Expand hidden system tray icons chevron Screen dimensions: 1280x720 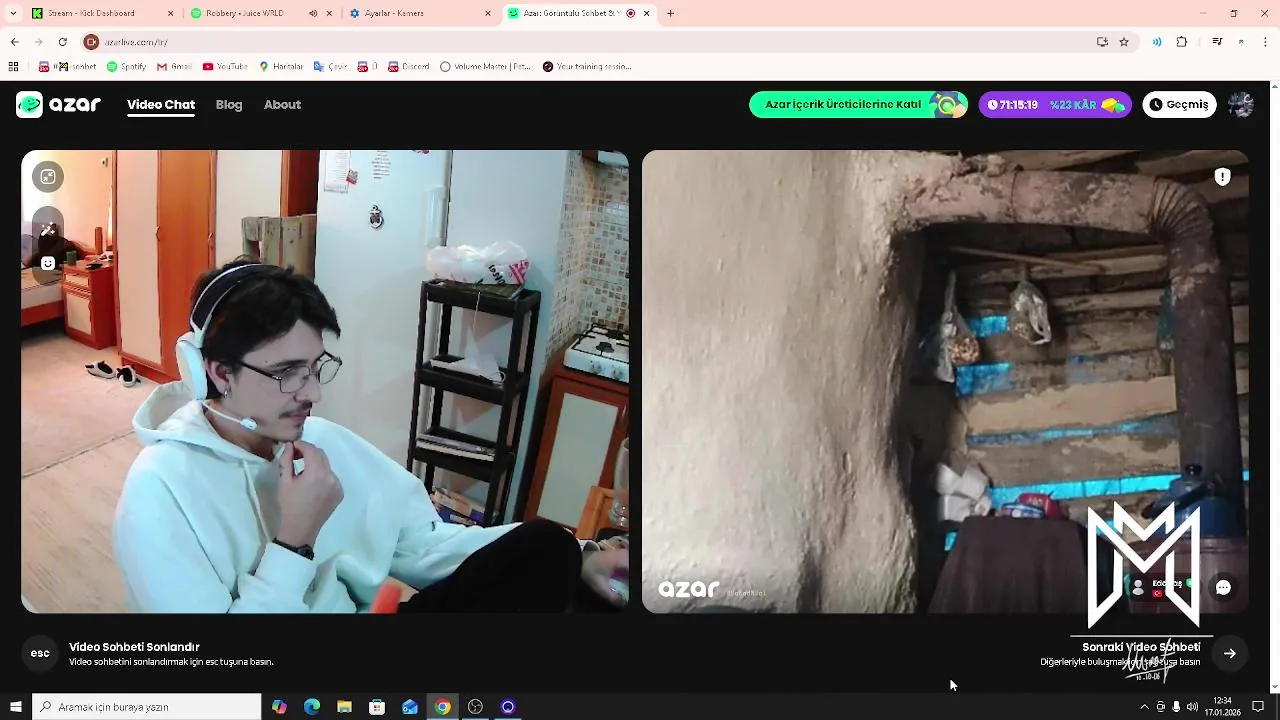(1144, 707)
